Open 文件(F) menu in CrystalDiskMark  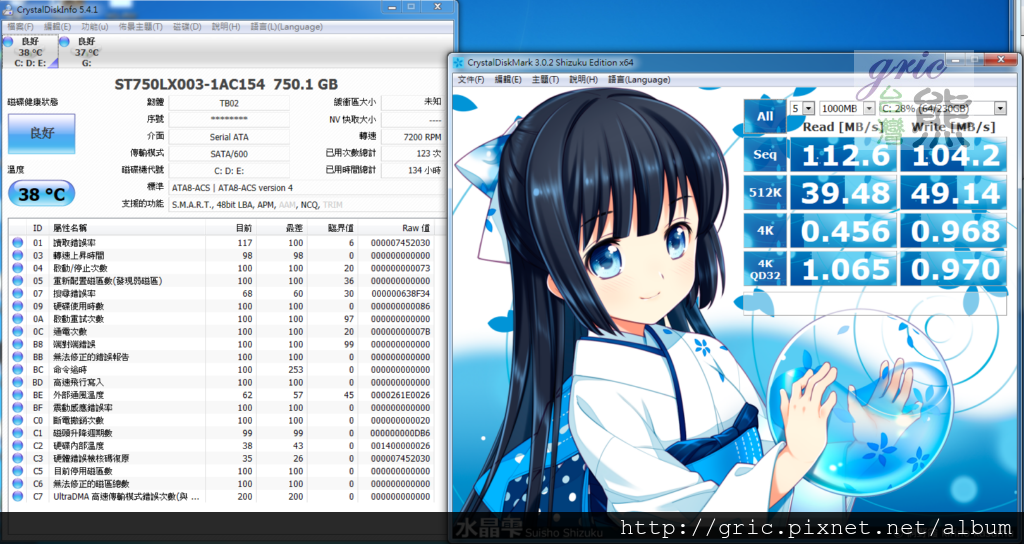[x=471, y=80]
